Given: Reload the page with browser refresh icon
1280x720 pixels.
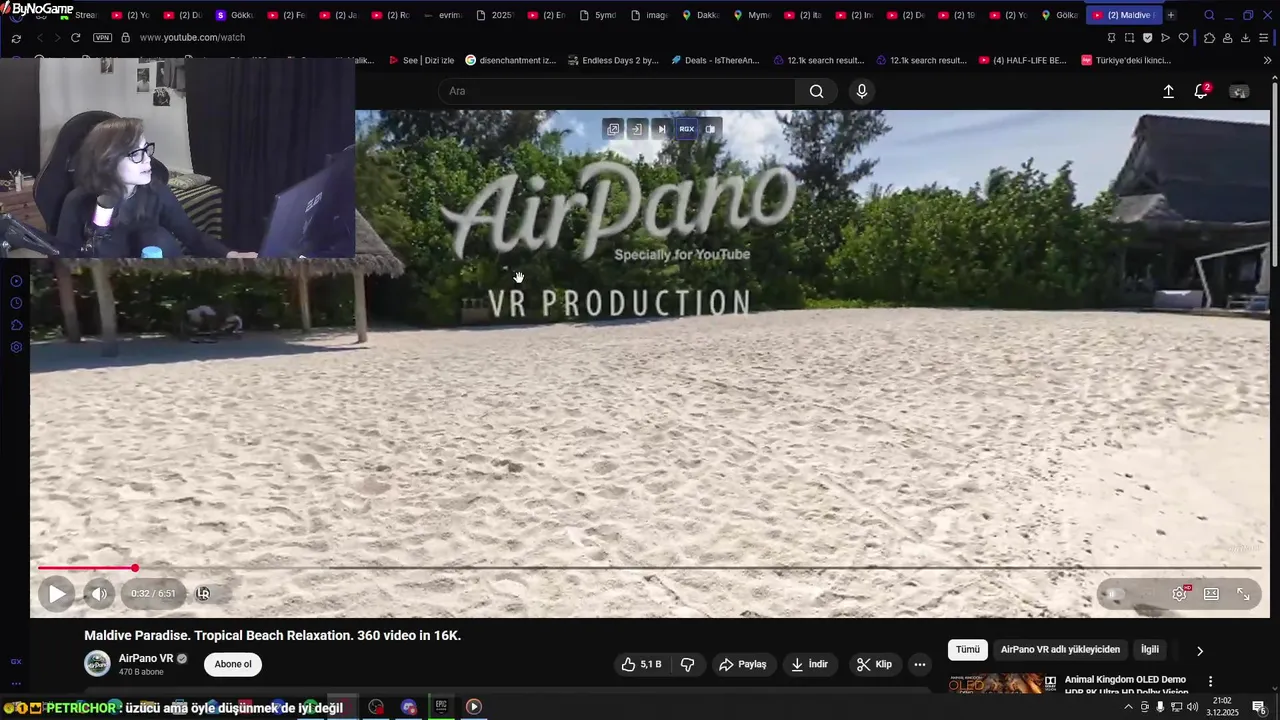Looking at the screenshot, I should point(75,37).
